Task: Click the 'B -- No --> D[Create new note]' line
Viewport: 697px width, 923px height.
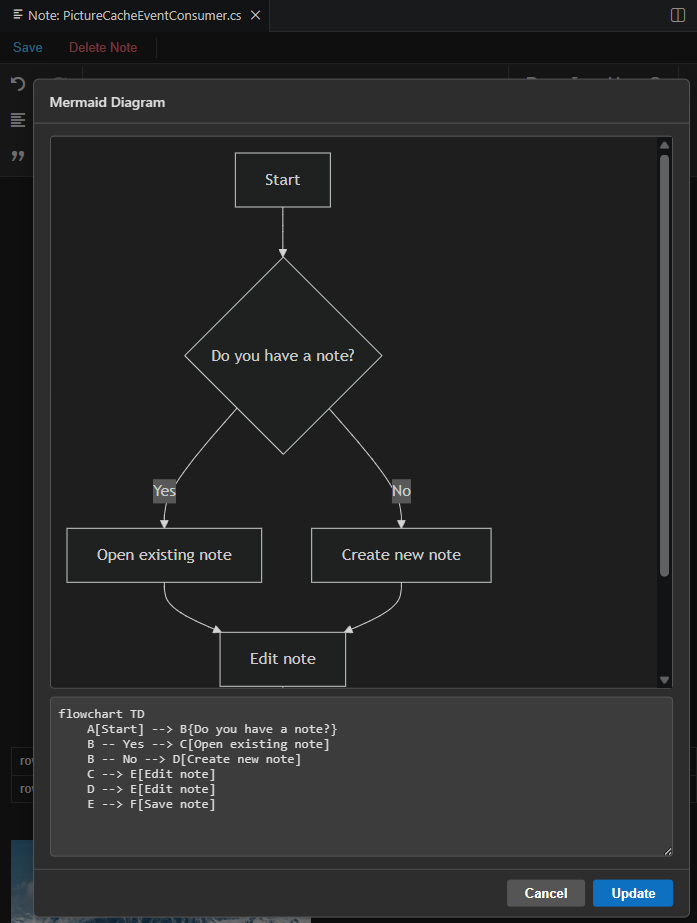Action: pos(194,759)
